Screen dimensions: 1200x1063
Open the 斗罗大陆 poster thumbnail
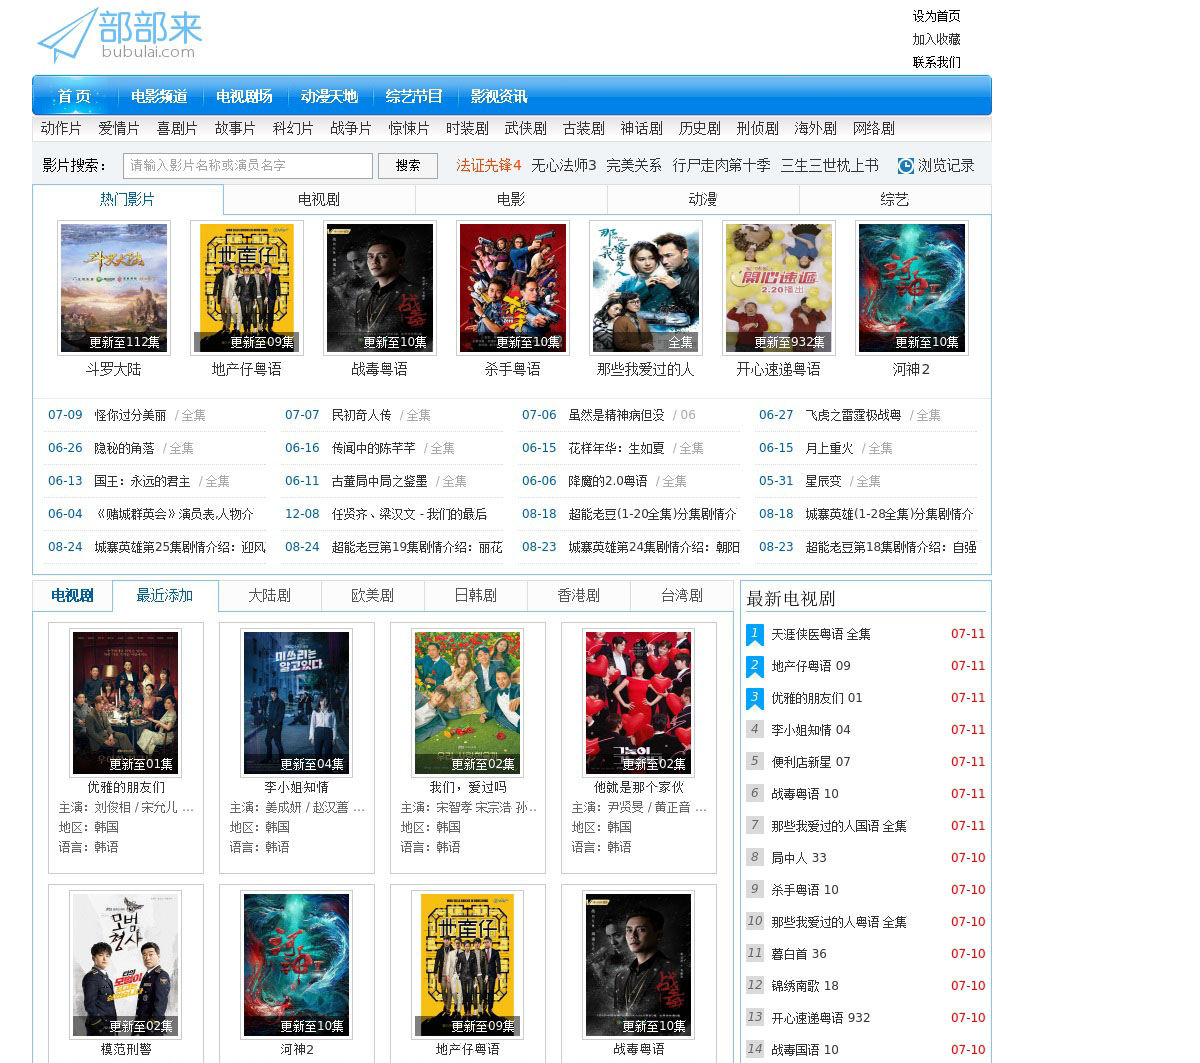point(113,288)
